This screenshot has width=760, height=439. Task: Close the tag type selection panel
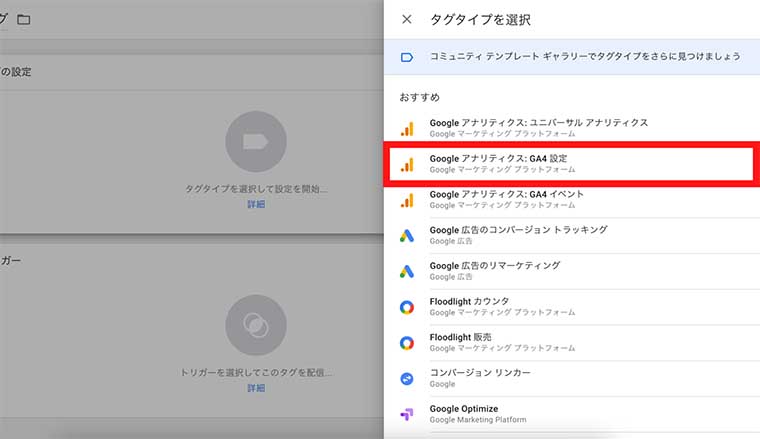[x=407, y=19]
